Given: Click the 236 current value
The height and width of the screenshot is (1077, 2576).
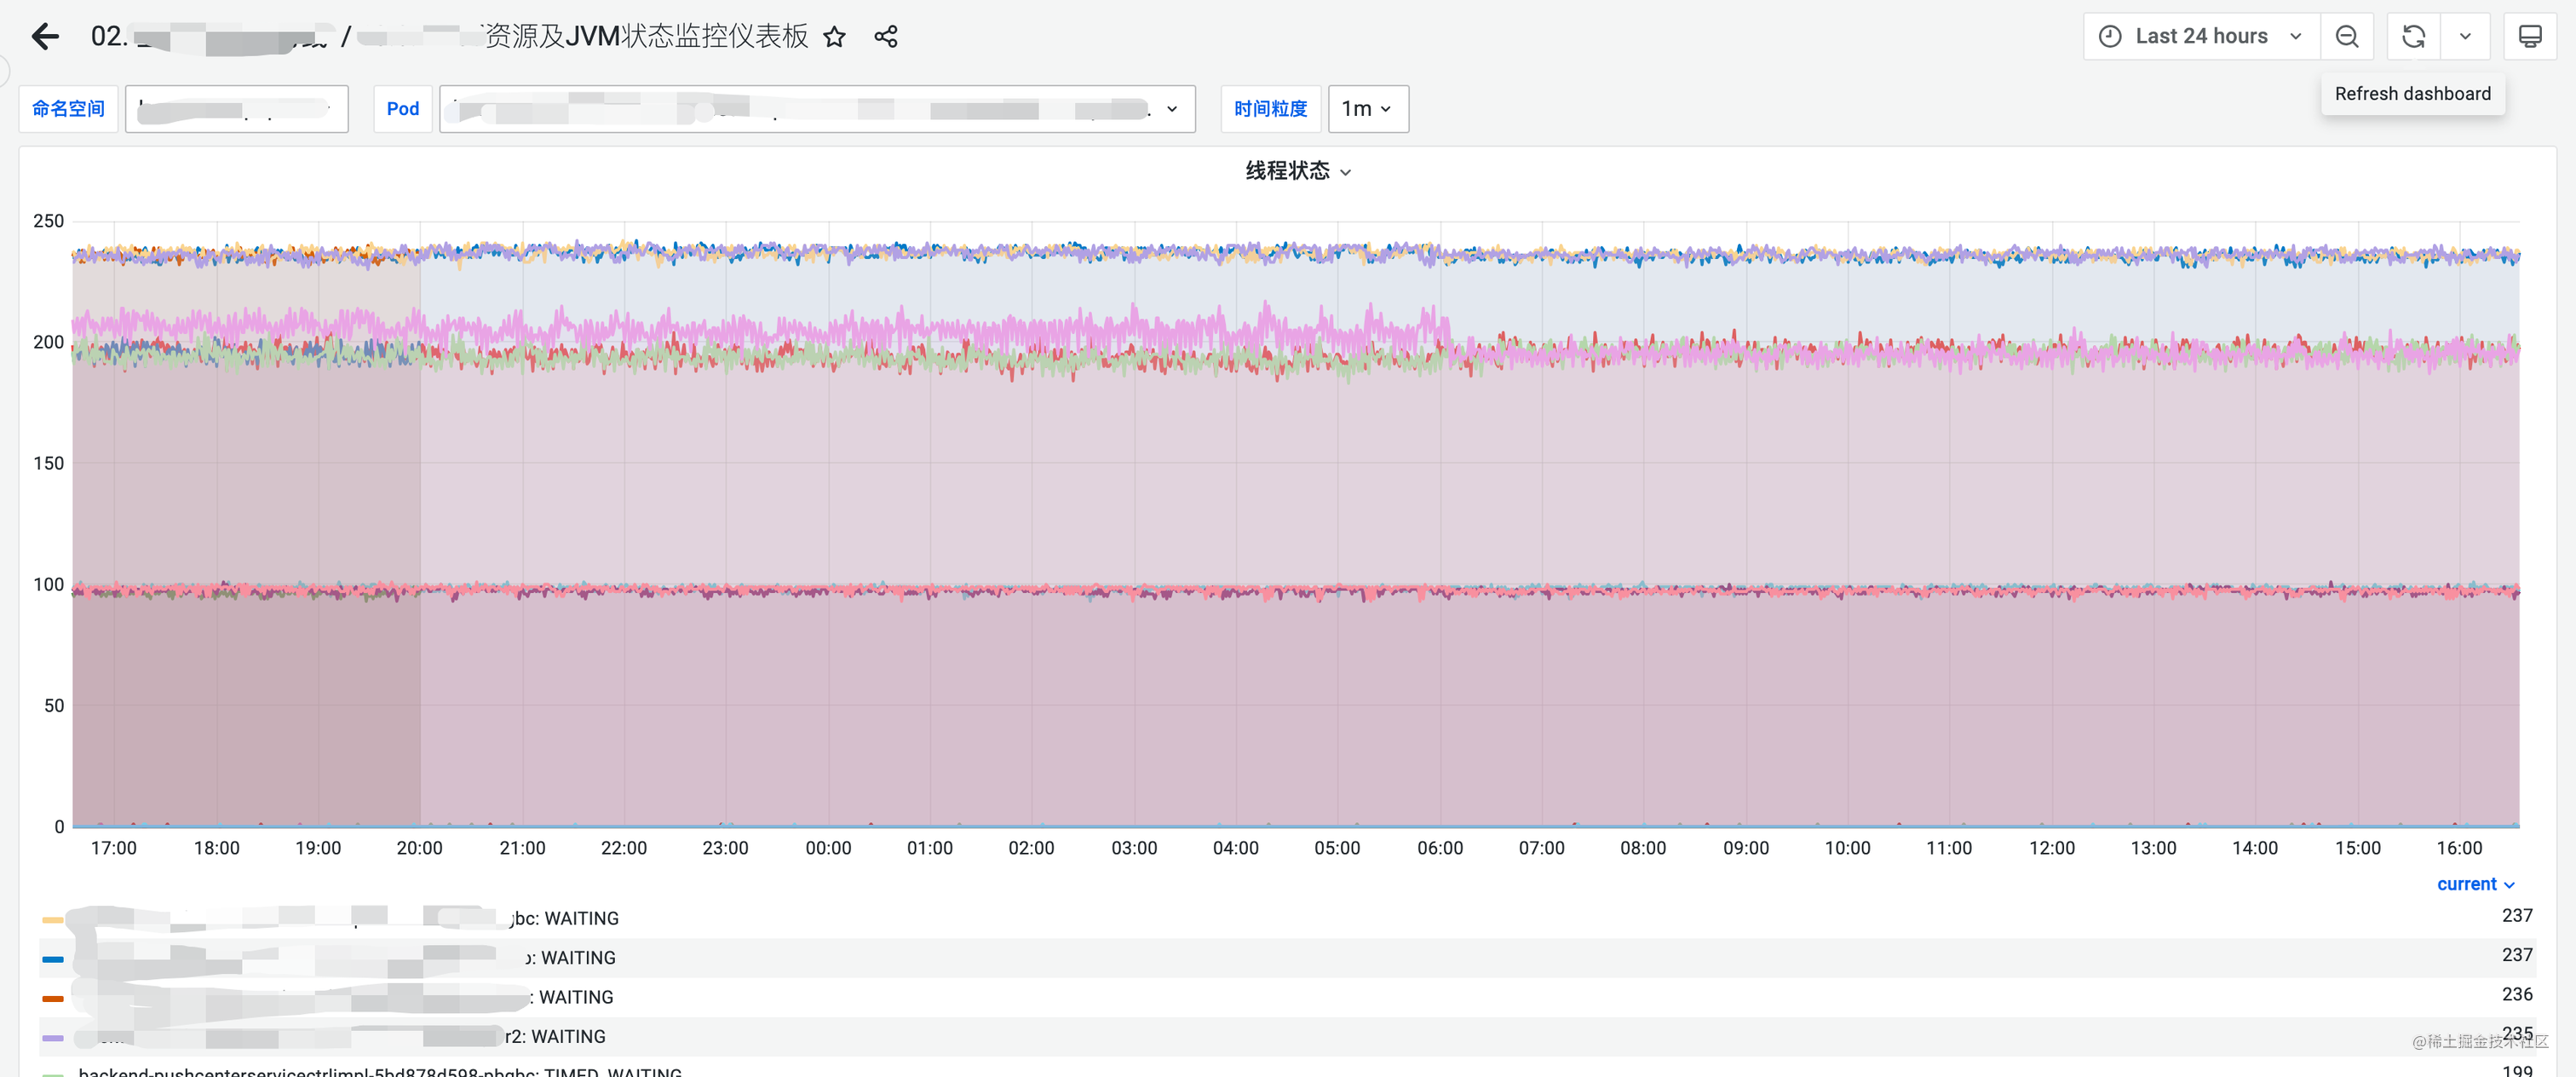Looking at the screenshot, I should click(x=2517, y=995).
